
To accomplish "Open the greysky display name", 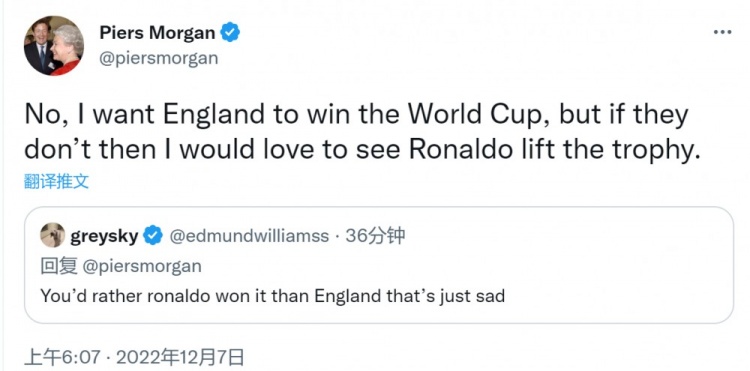I will click(x=104, y=236).
